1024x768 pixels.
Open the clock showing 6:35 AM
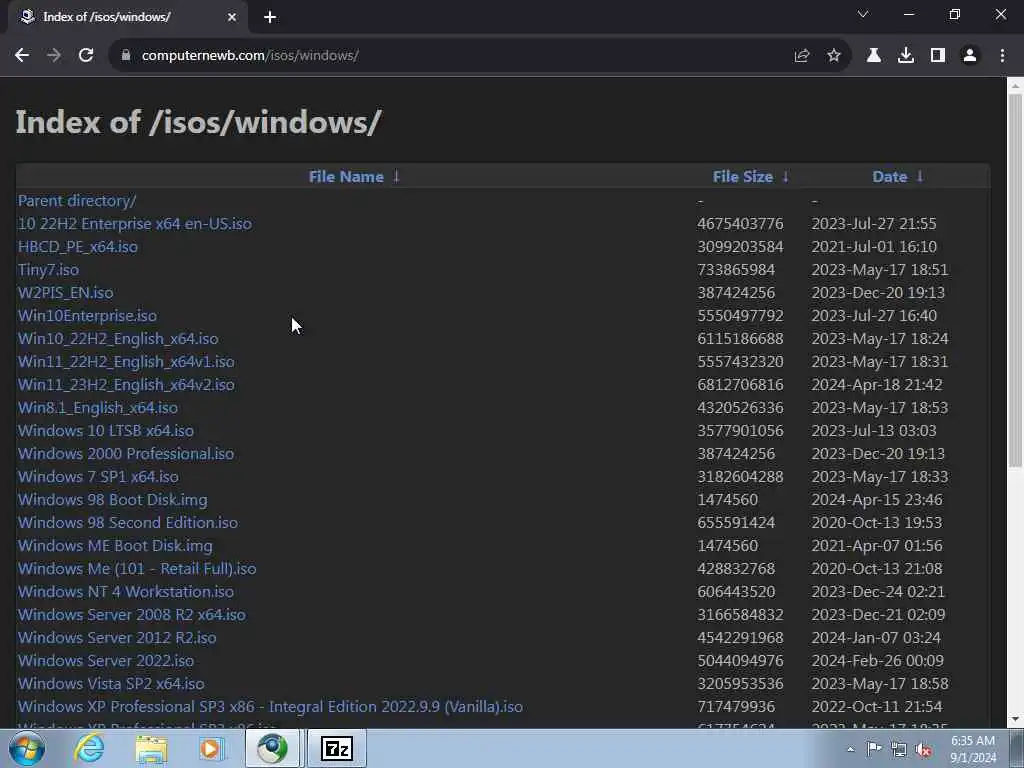click(x=973, y=749)
